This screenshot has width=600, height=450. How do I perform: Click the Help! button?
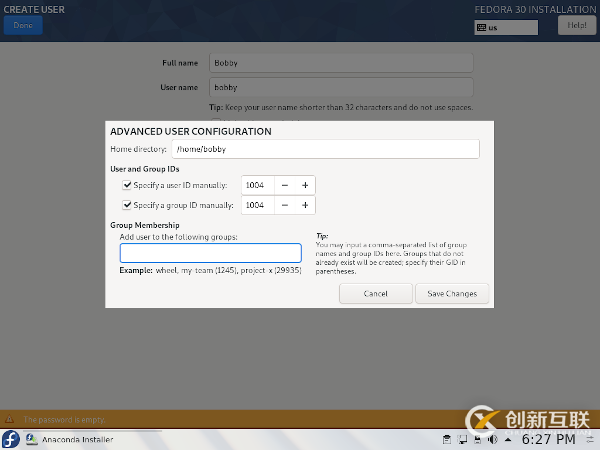tap(577, 25)
